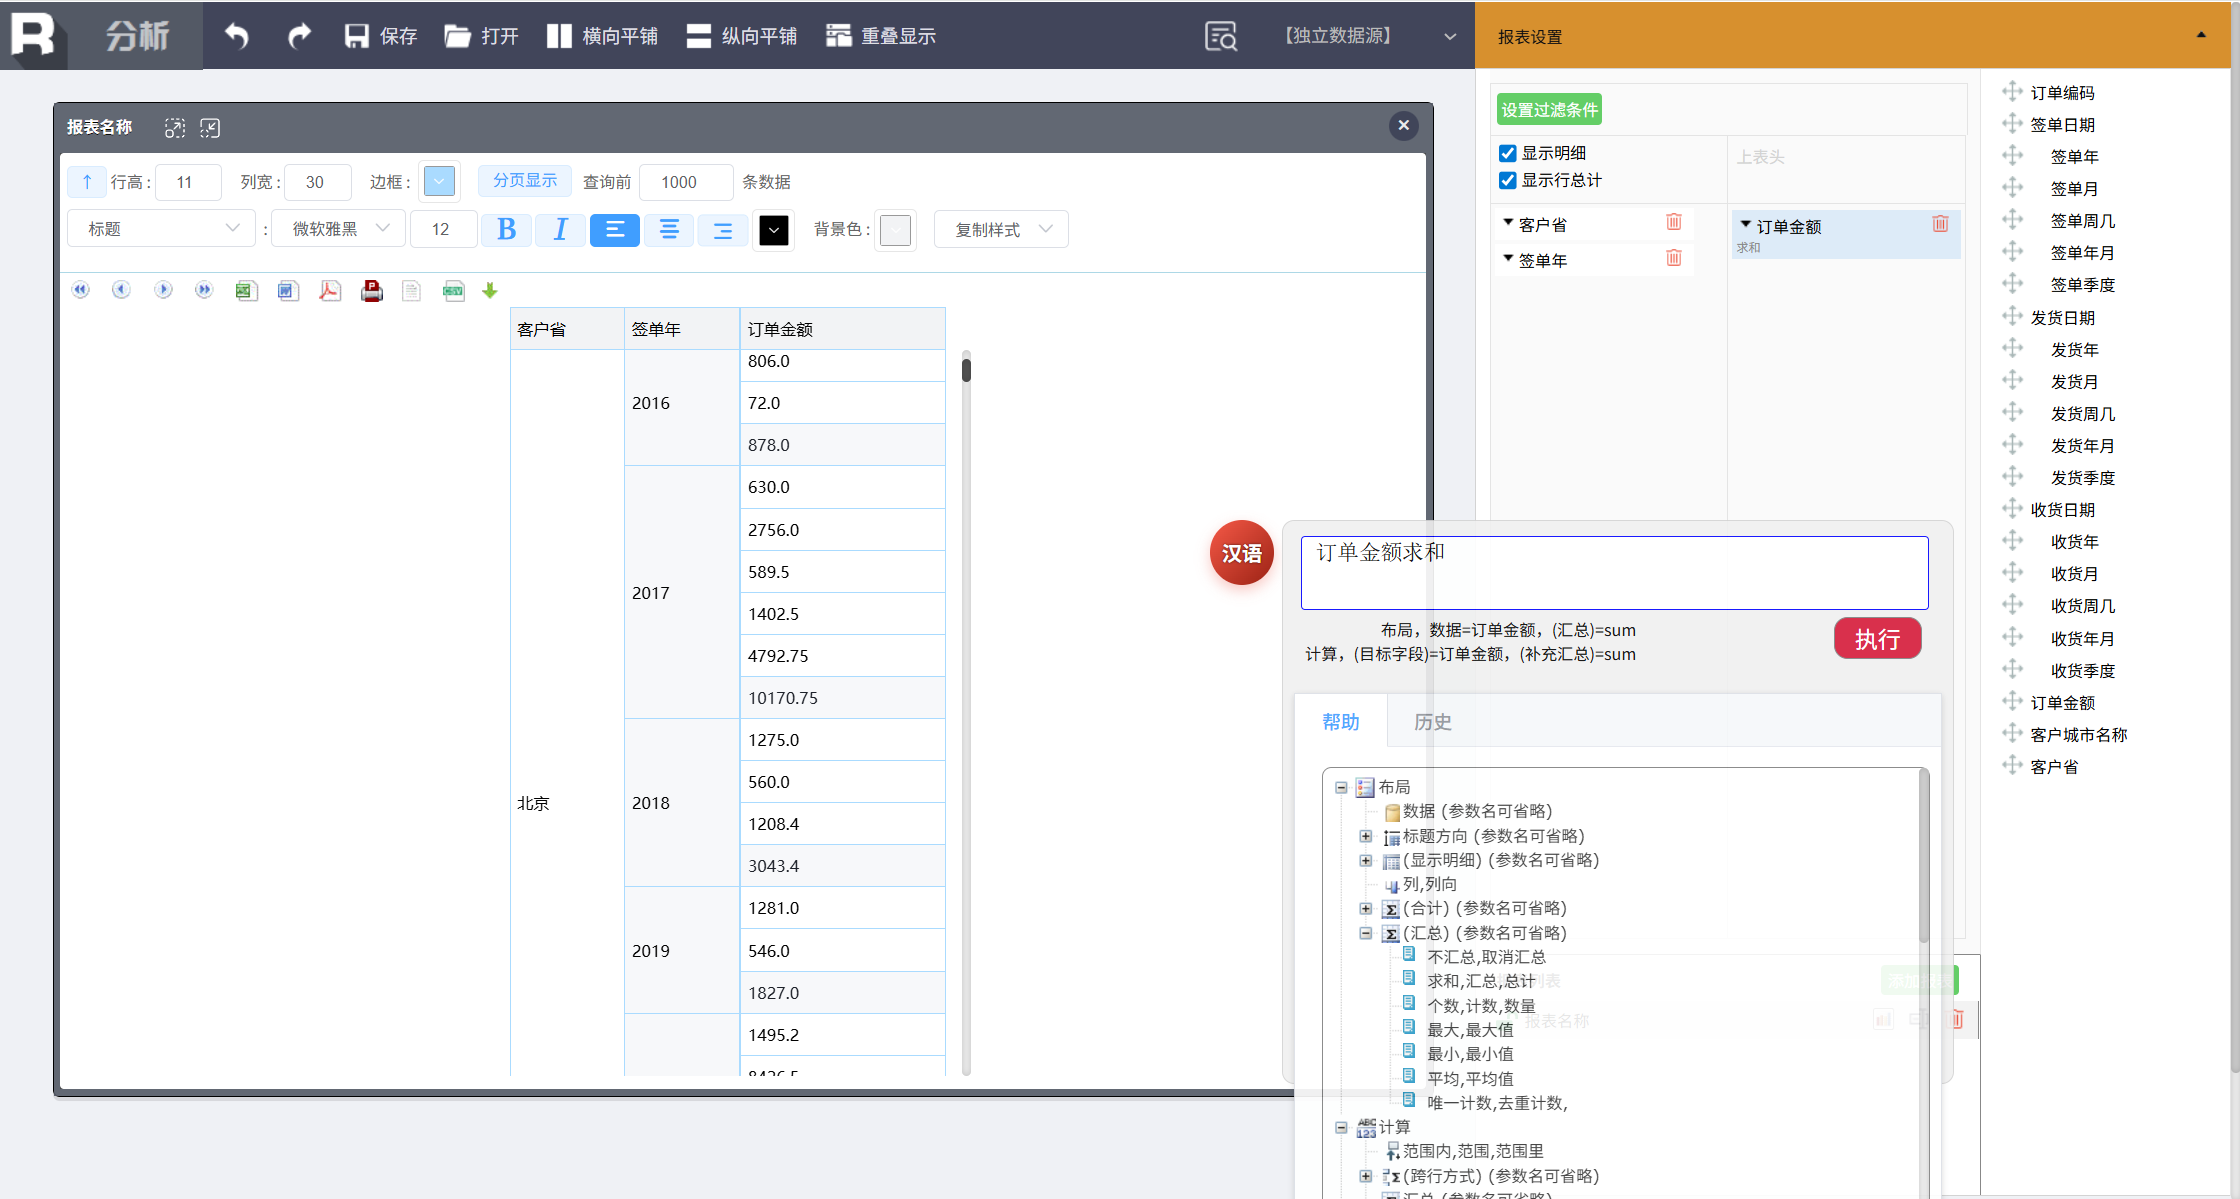Export report as CSV file
Screen dimensions: 2240x1199
[453, 291]
